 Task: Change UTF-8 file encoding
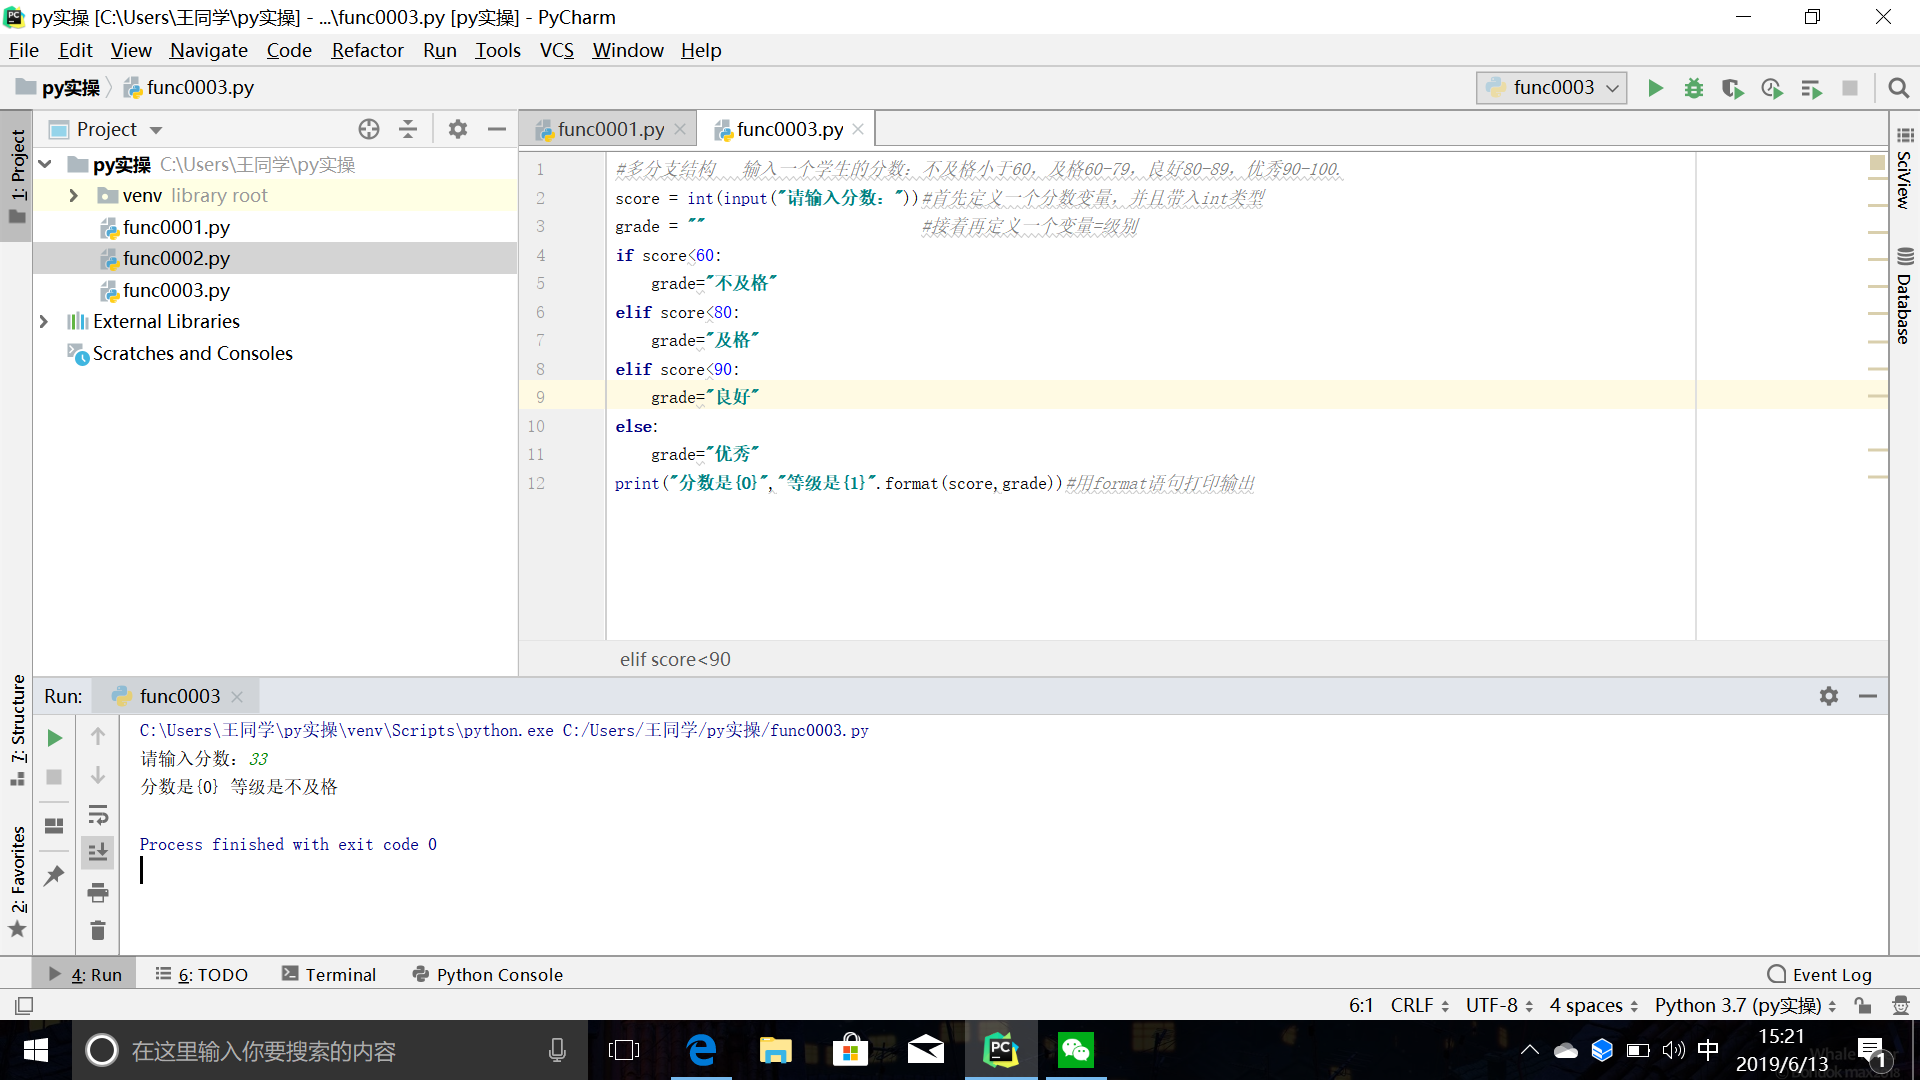(1499, 1005)
